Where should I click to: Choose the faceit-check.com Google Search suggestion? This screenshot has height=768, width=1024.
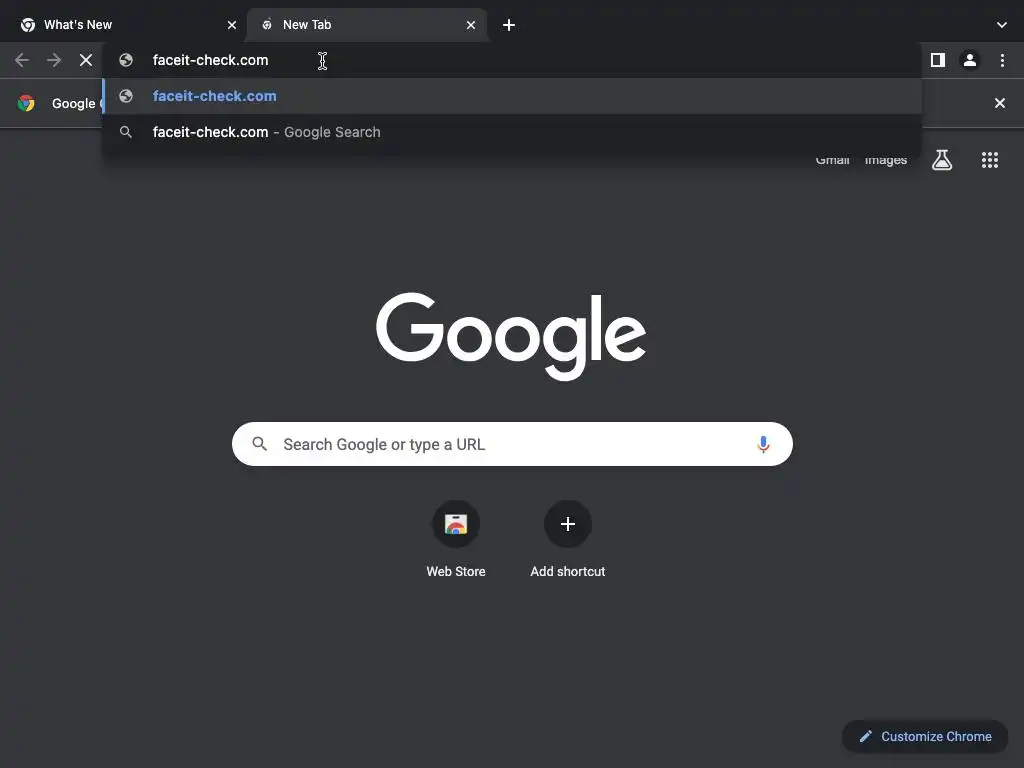click(x=512, y=132)
